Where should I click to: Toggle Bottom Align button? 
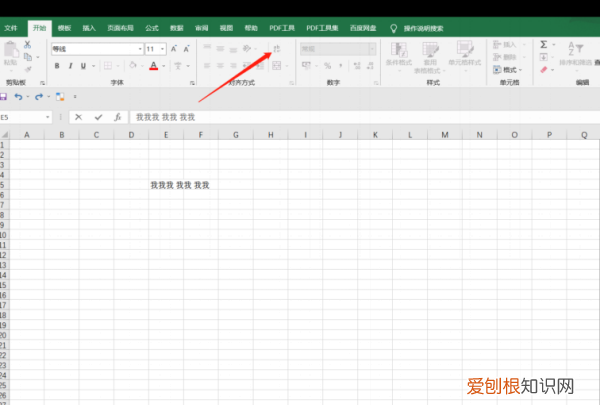233,48
